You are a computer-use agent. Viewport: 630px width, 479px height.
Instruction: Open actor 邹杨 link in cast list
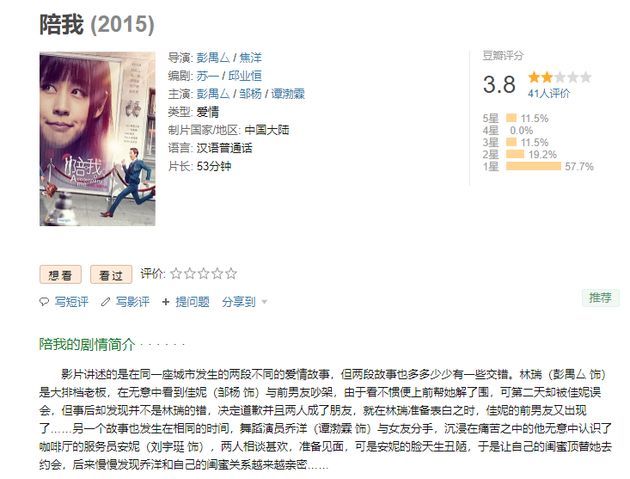[250, 94]
